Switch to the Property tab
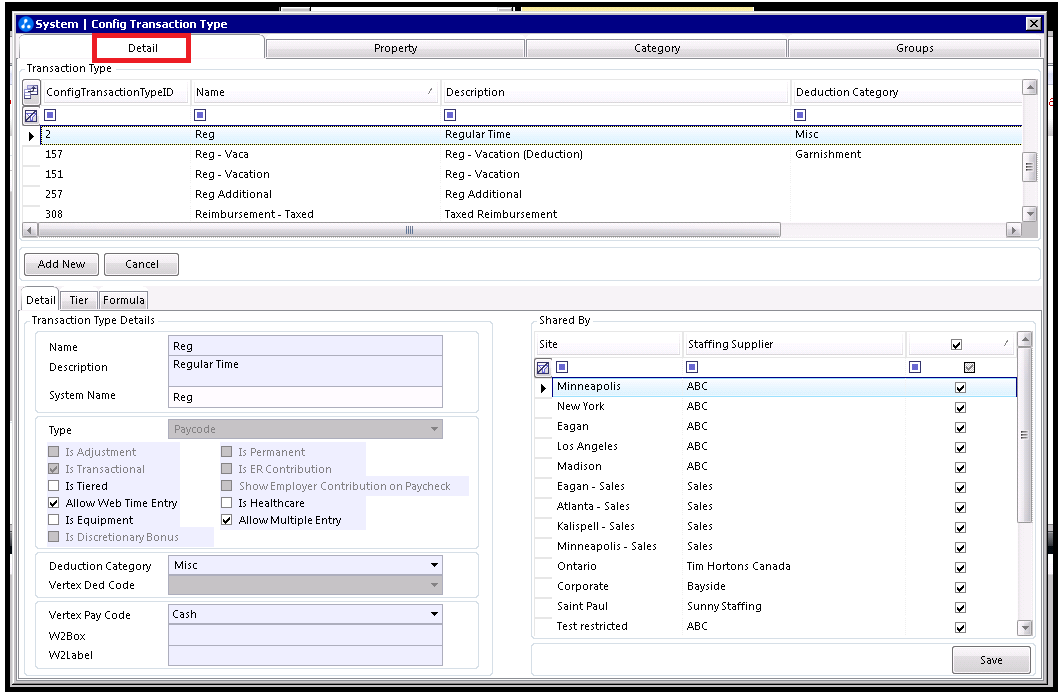Image resolution: width=1064 pixels, height=695 pixels. pyautogui.click(x=396, y=48)
